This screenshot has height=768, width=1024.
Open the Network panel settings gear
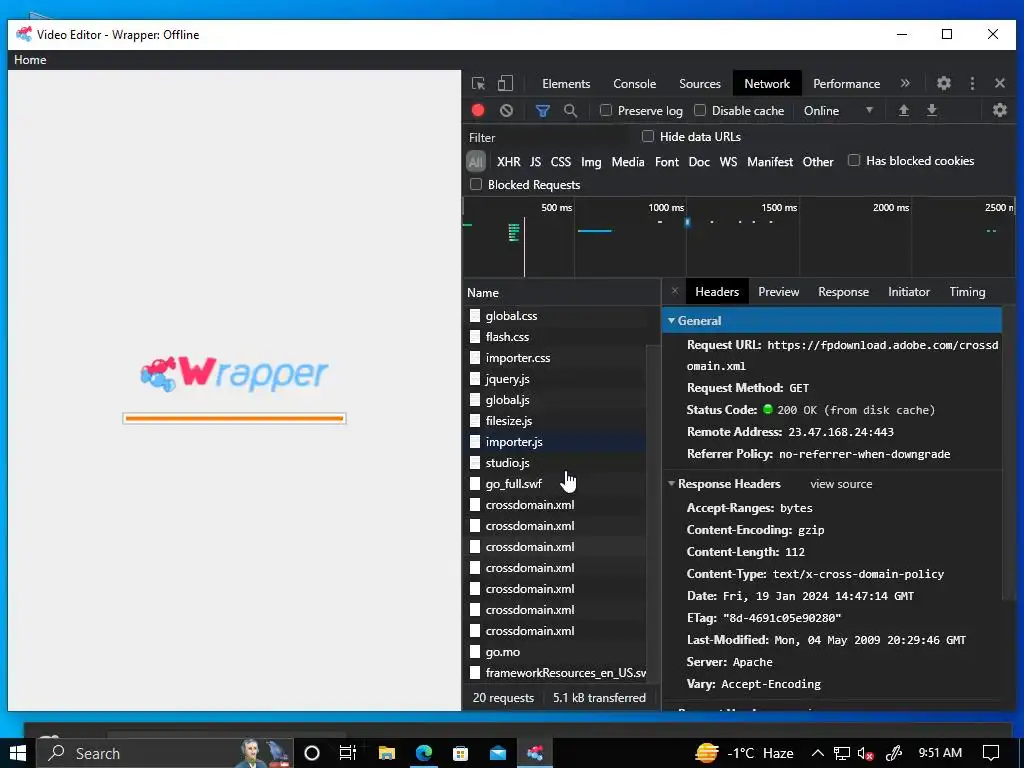point(1000,110)
